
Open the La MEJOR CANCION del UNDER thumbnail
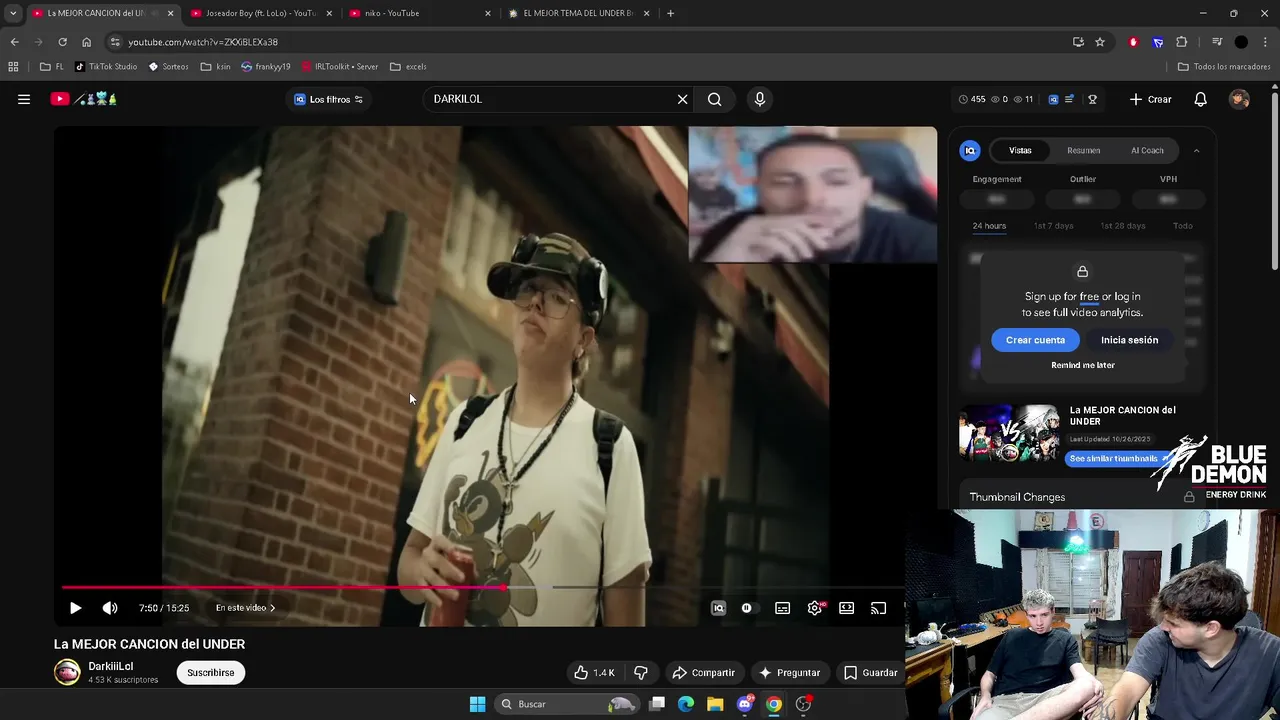[1009, 432]
